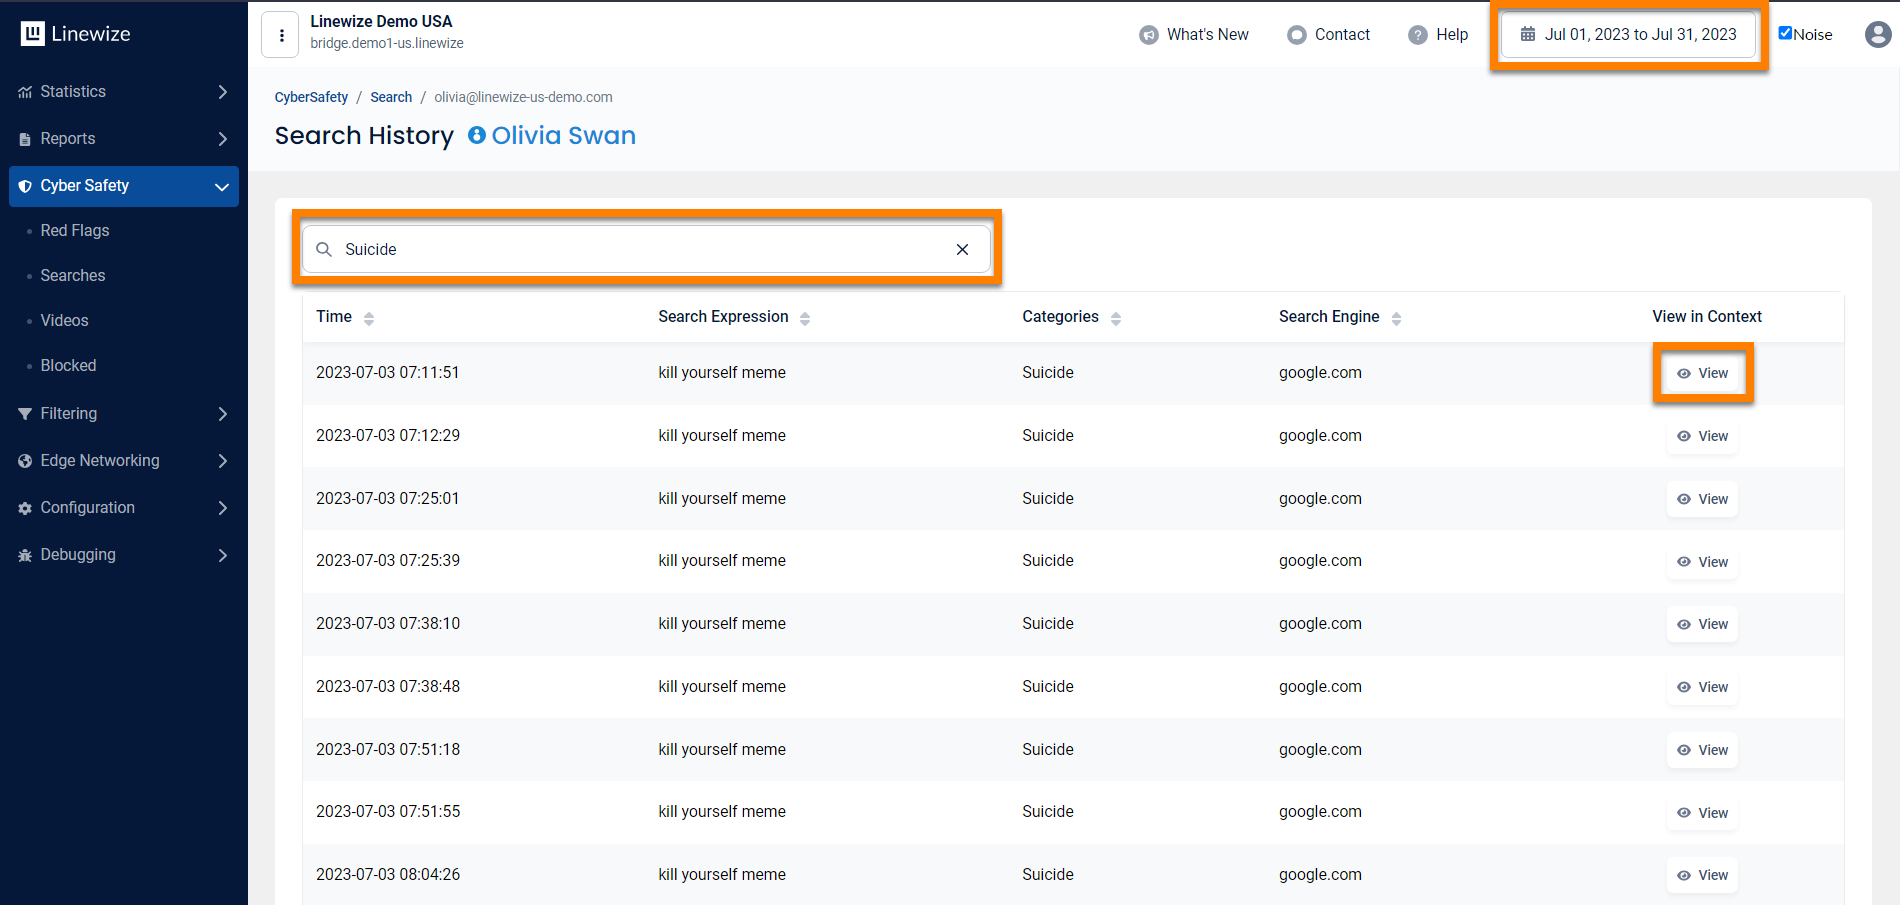1900x905 pixels.
Task: Click the What's New megaphone icon
Action: 1149,35
